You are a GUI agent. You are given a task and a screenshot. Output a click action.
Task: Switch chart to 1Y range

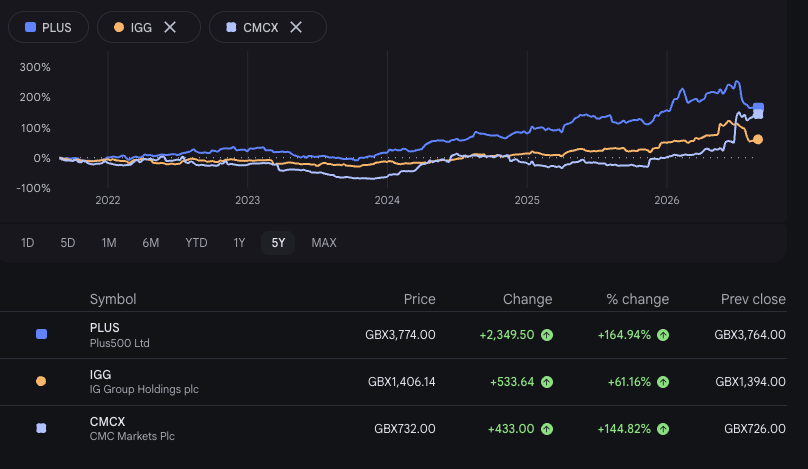coord(239,243)
